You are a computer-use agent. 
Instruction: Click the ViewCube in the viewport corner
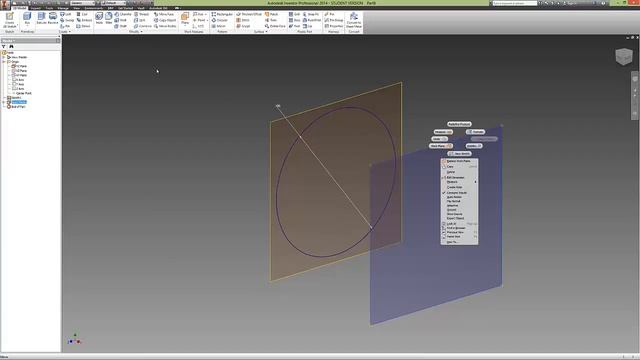624,56
